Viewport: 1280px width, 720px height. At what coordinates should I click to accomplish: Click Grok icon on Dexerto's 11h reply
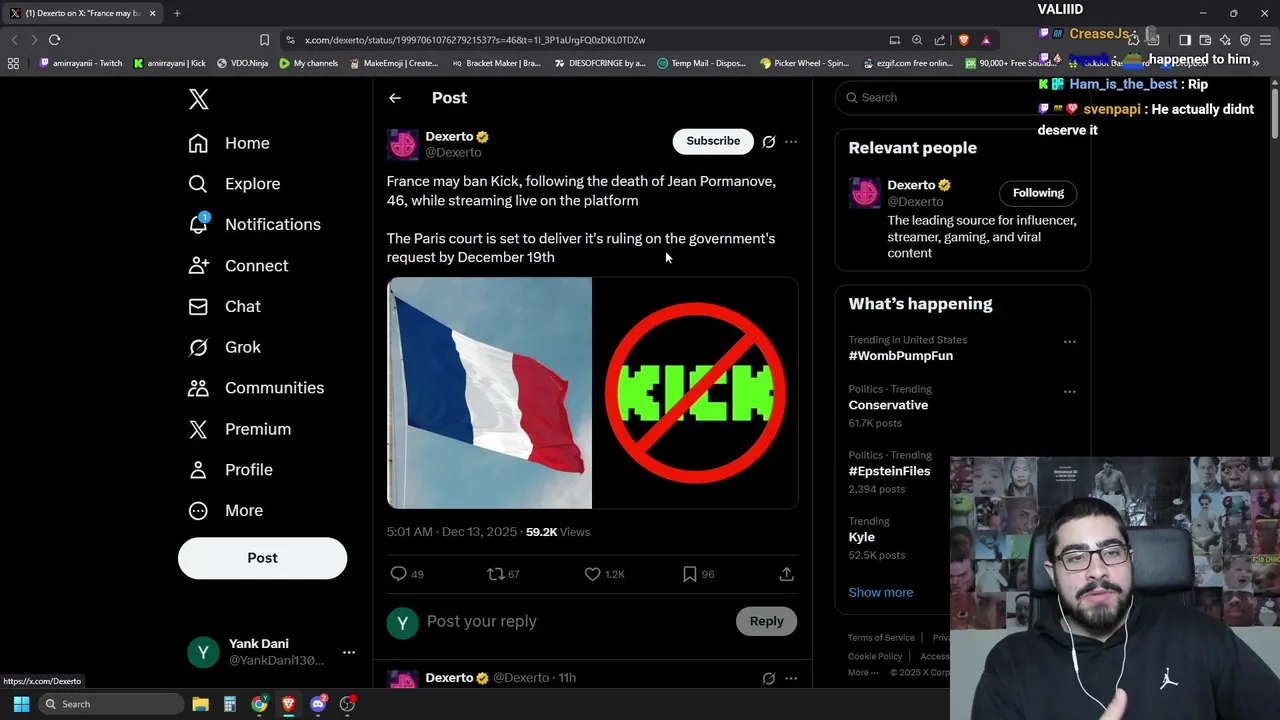[768, 678]
